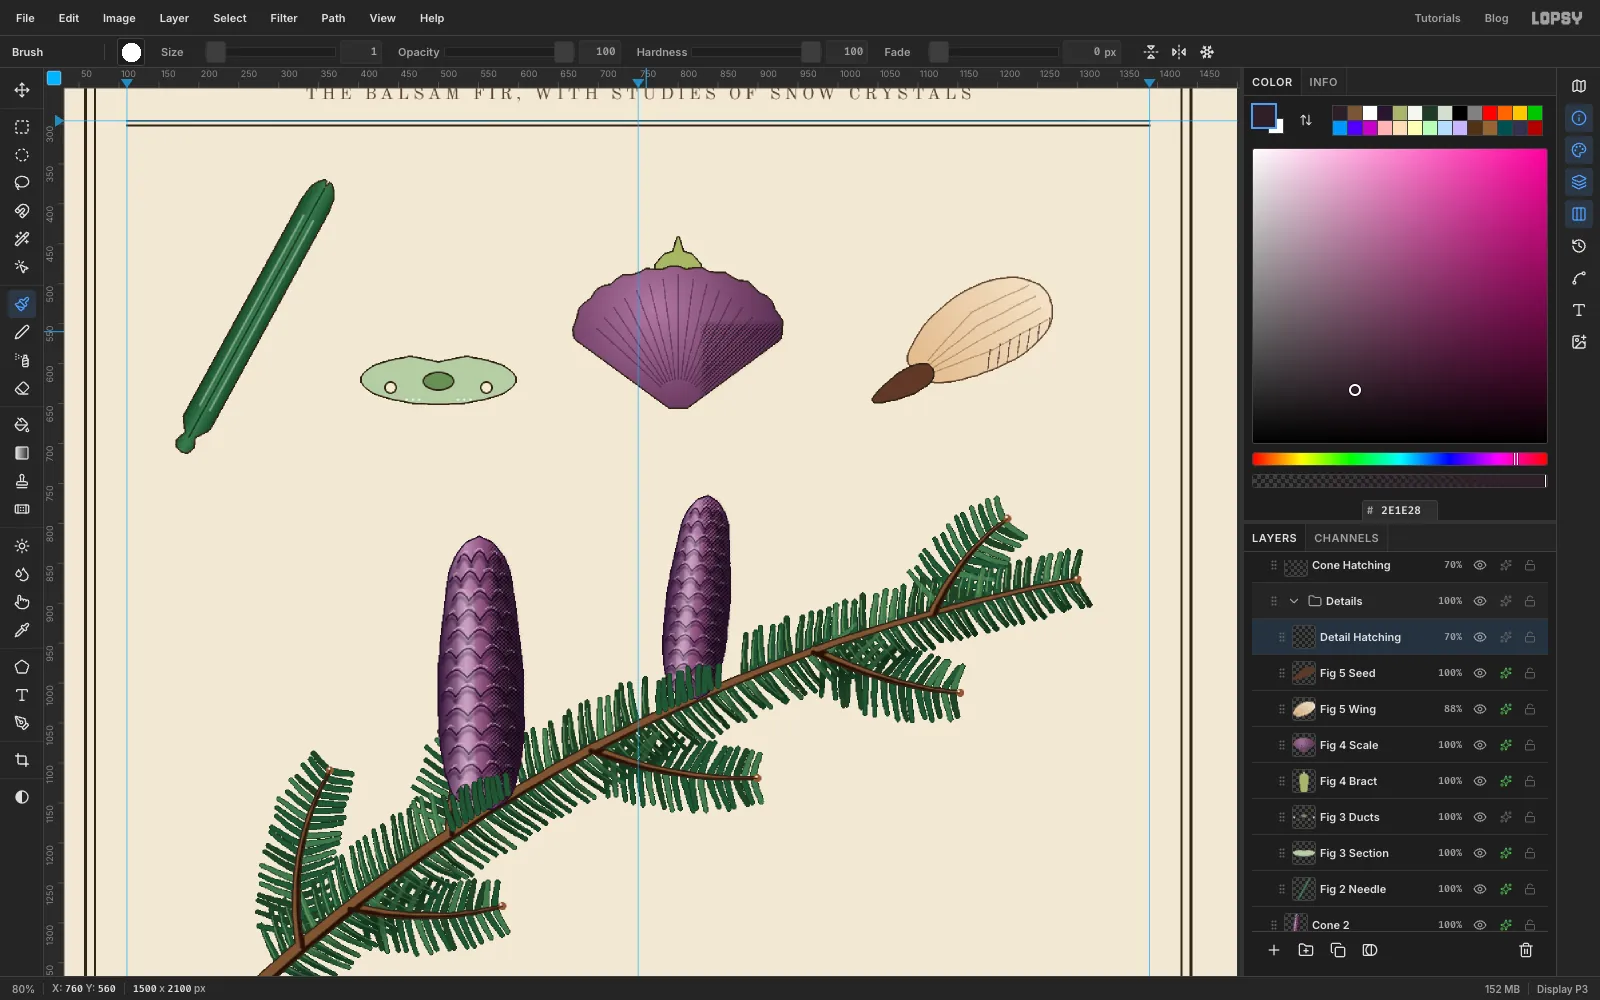Add a new layer with plus icon
Screen dimensions: 1600x1000
click(1274, 950)
